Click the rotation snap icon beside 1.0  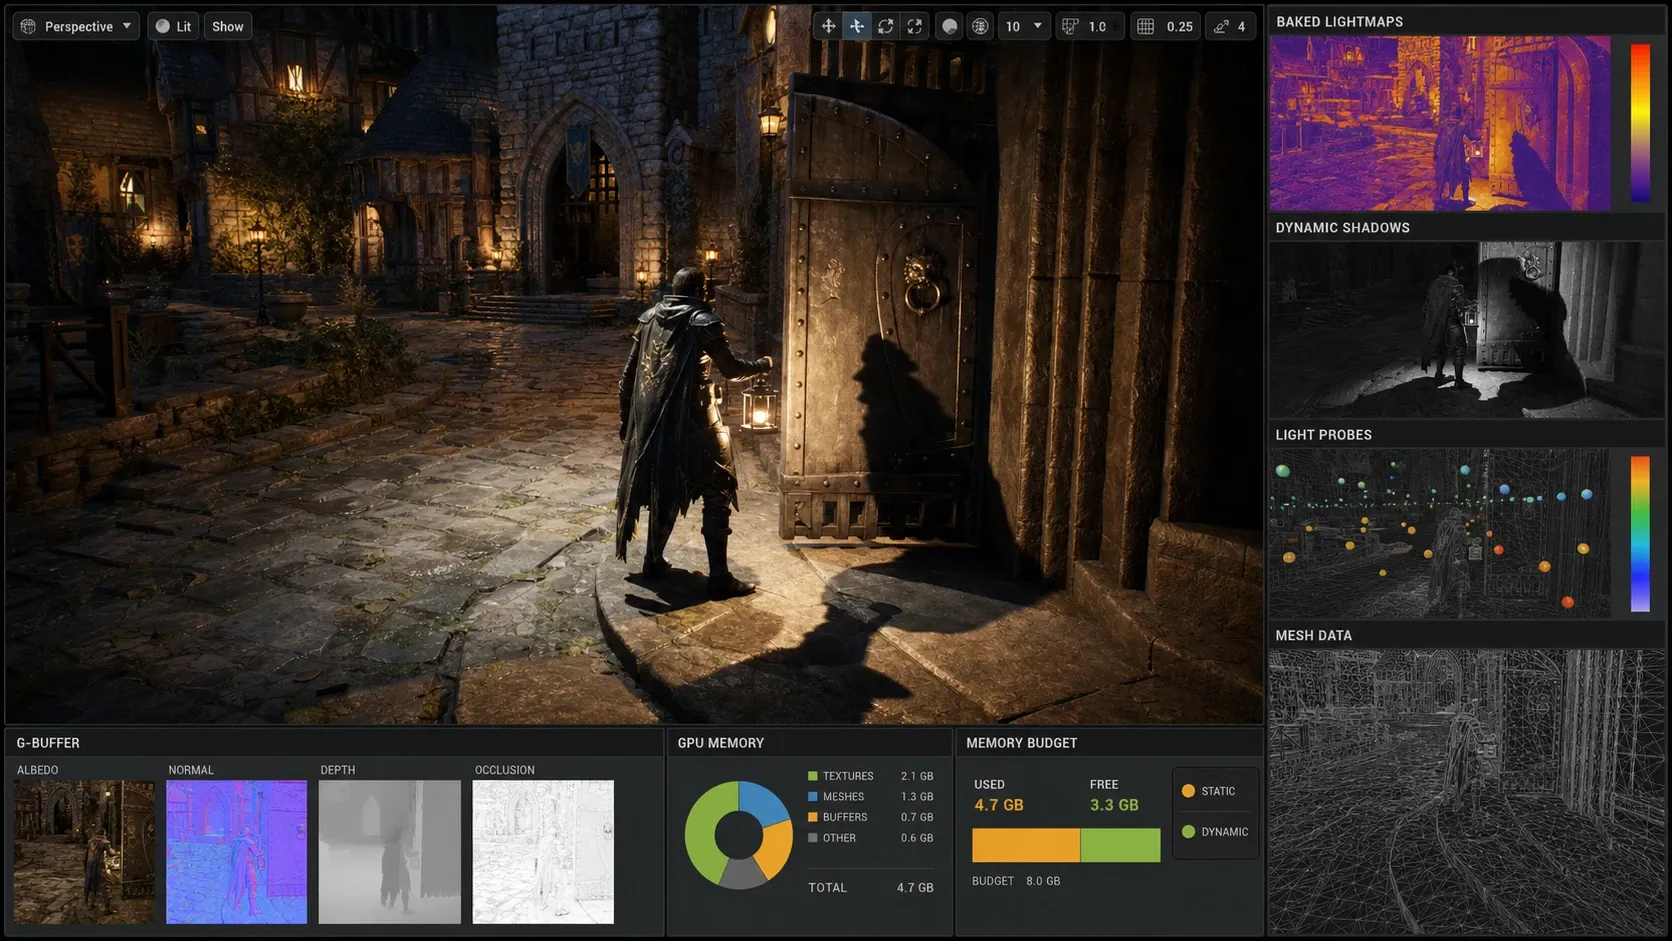click(1070, 26)
